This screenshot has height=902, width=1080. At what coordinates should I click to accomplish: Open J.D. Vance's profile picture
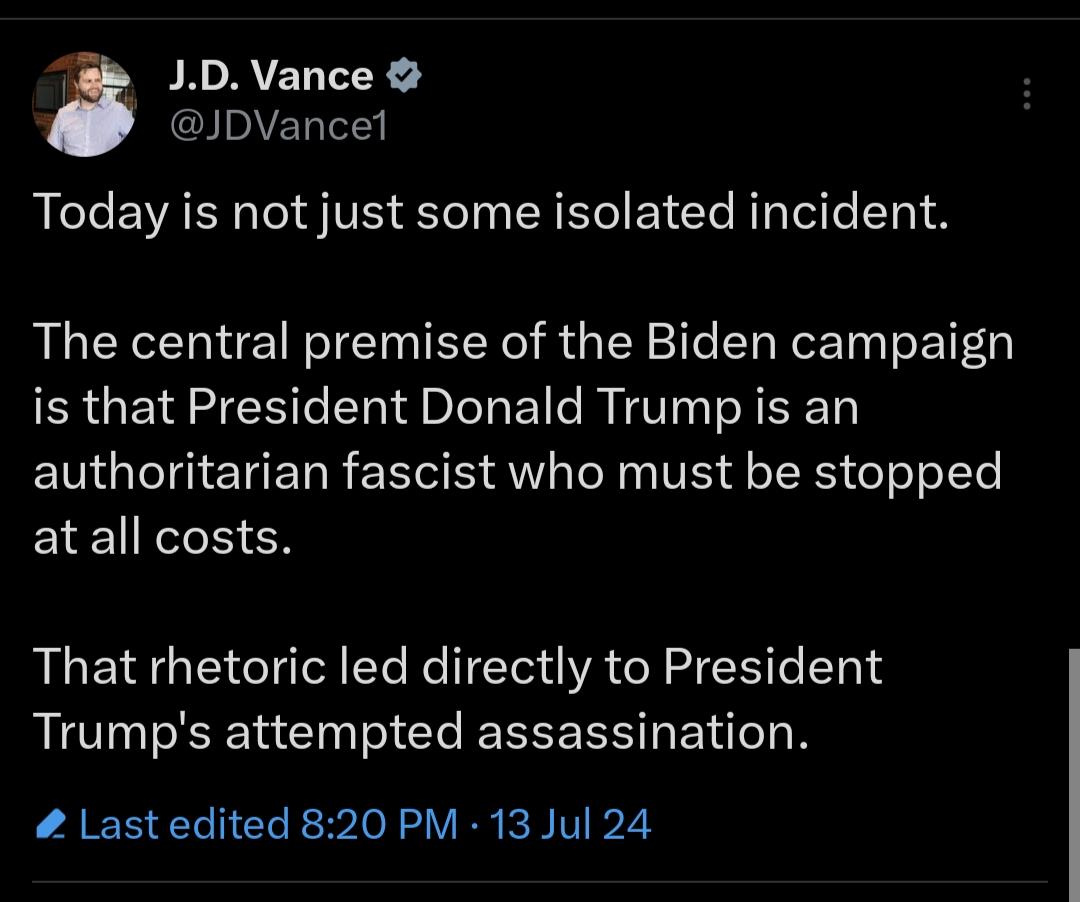point(84,104)
